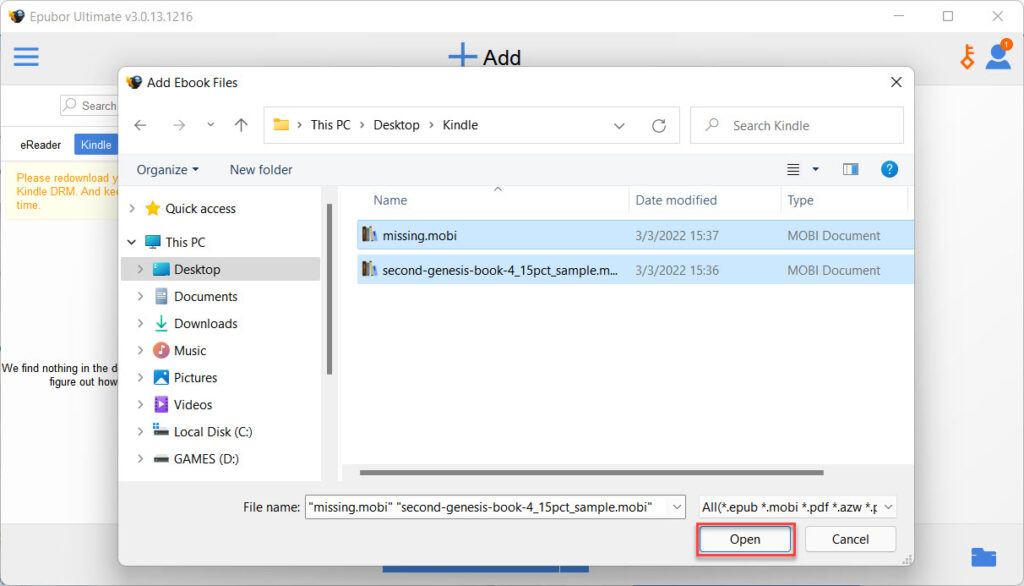
Task: Switch to the eReader tab in Epubor
Action: (x=40, y=145)
